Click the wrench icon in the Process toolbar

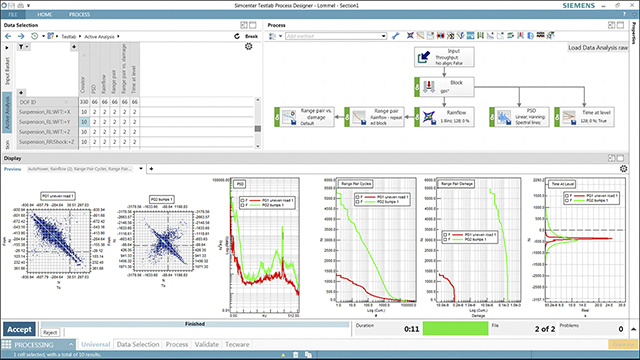point(395,36)
